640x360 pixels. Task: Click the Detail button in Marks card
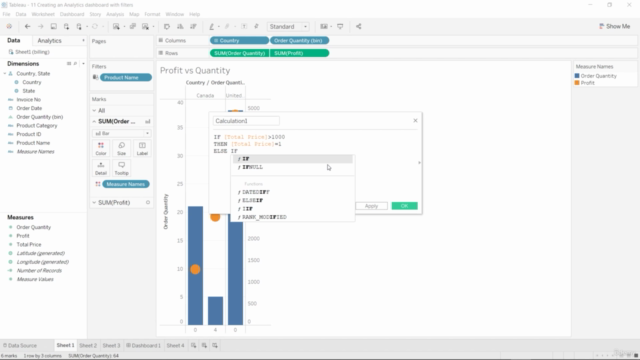tap(101, 168)
